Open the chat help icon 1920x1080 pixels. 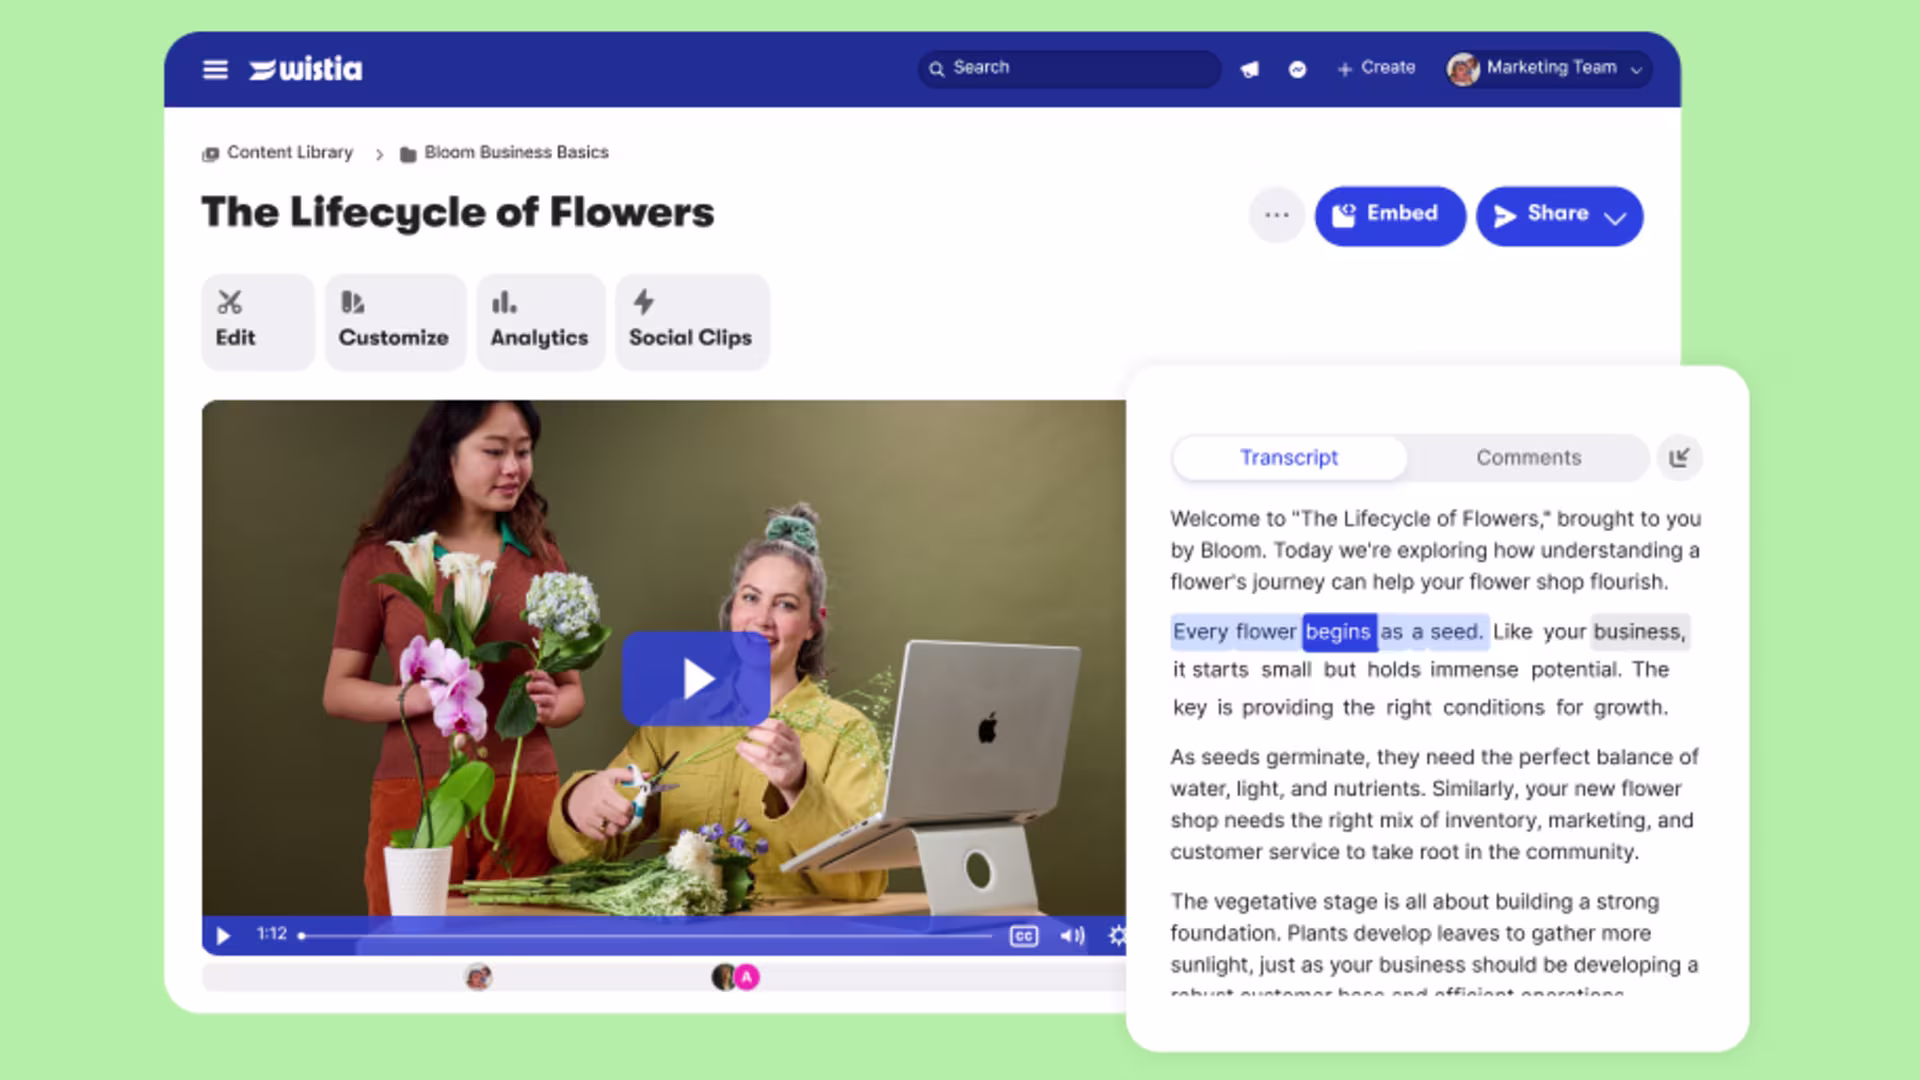click(1297, 69)
